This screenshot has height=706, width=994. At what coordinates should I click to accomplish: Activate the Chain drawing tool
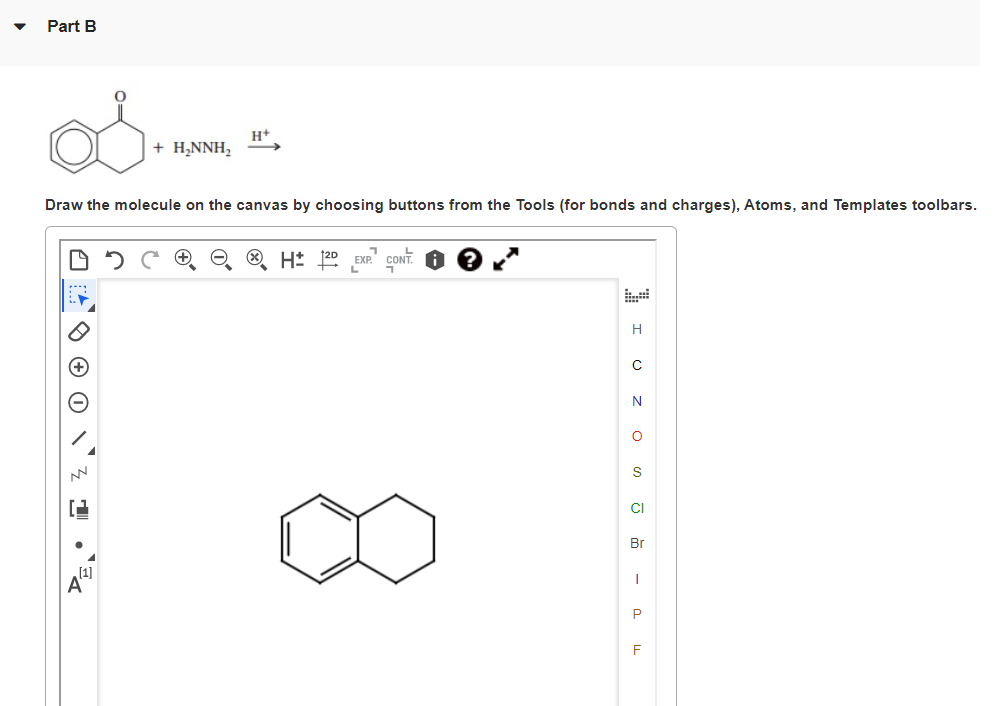tap(77, 473)
